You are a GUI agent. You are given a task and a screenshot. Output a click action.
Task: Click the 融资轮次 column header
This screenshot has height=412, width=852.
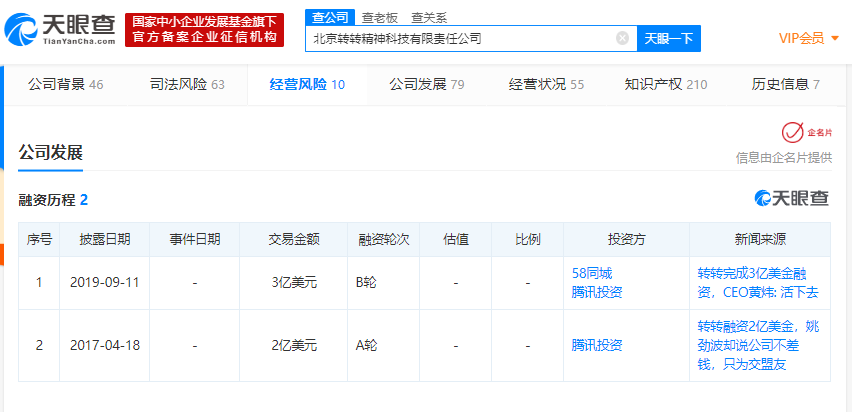[383, 239]
